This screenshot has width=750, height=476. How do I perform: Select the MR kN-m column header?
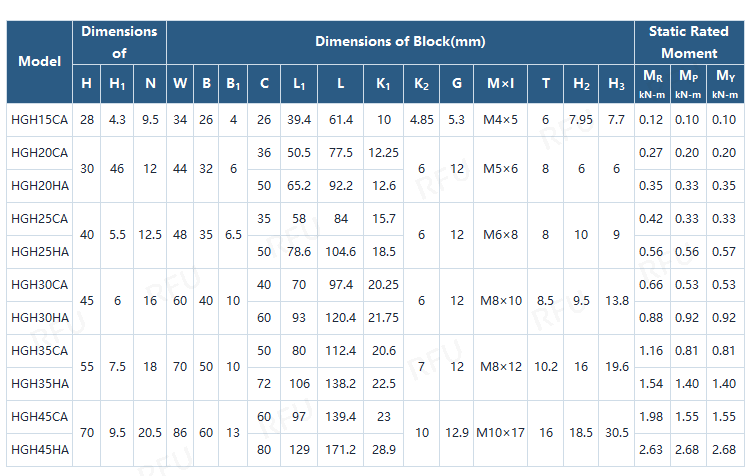[x=651, y=83]
